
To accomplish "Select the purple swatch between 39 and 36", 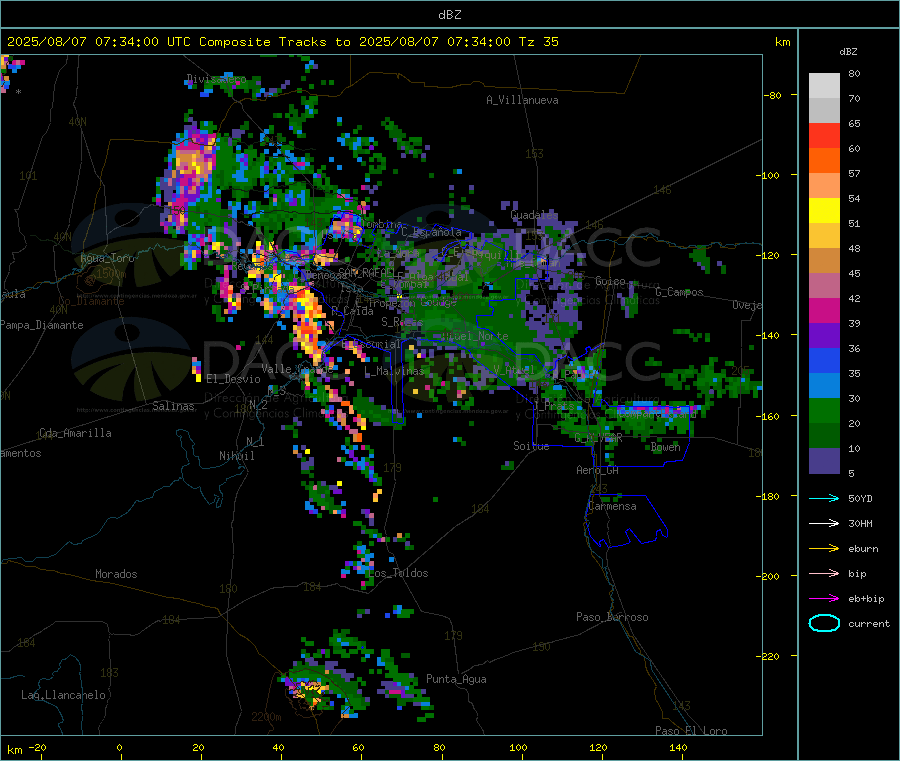I will (824, 336).
